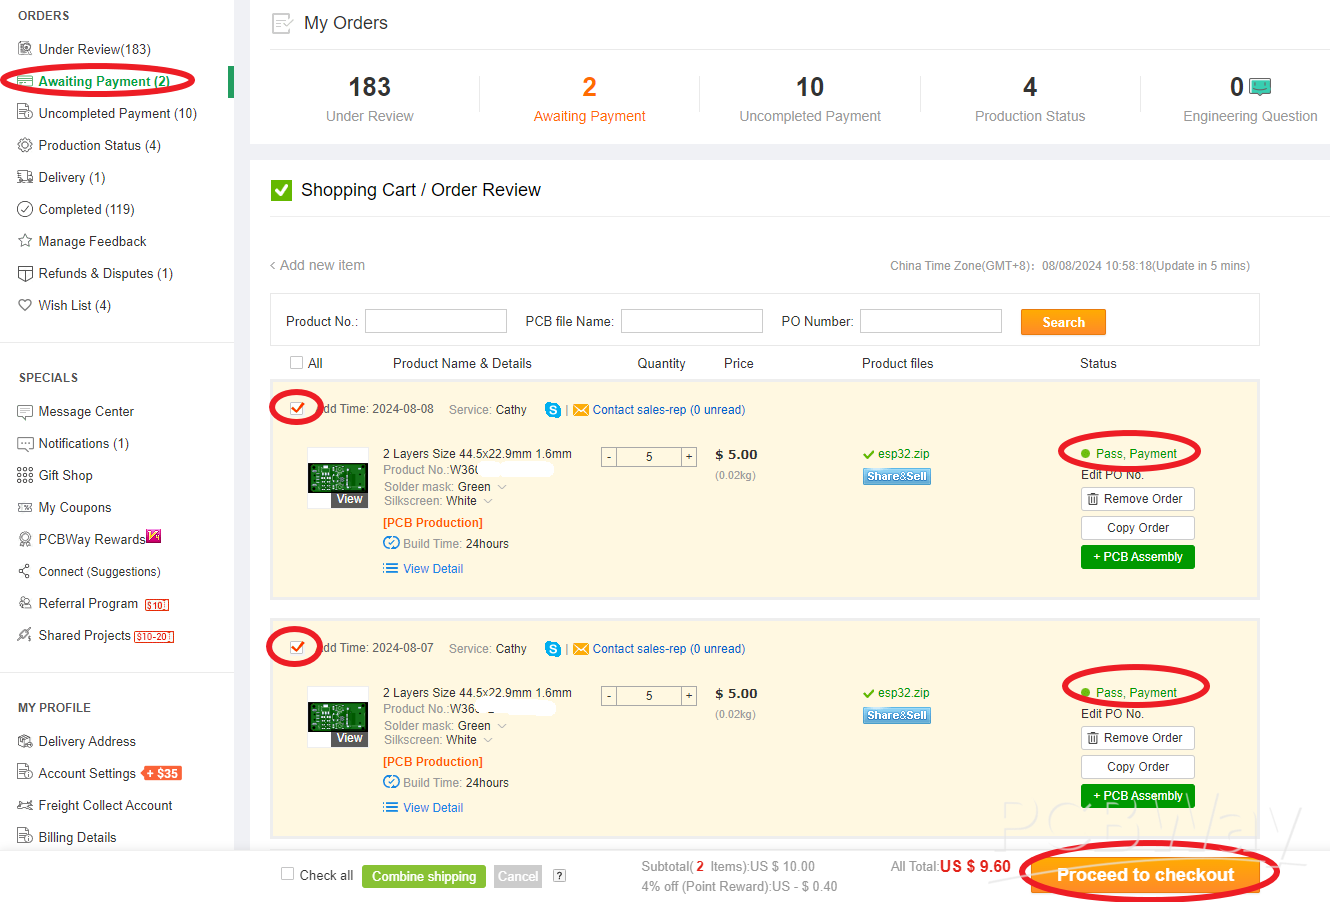Click the Skype icon in first order
Viewport: 1330px width, 902px height.
click(x=552, y=410)
